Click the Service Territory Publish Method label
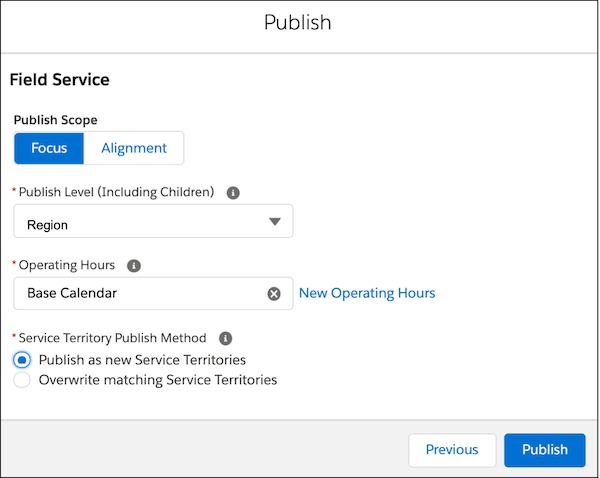Image resolution: width=600 pixels, height=478 pixels. (112, 338)
